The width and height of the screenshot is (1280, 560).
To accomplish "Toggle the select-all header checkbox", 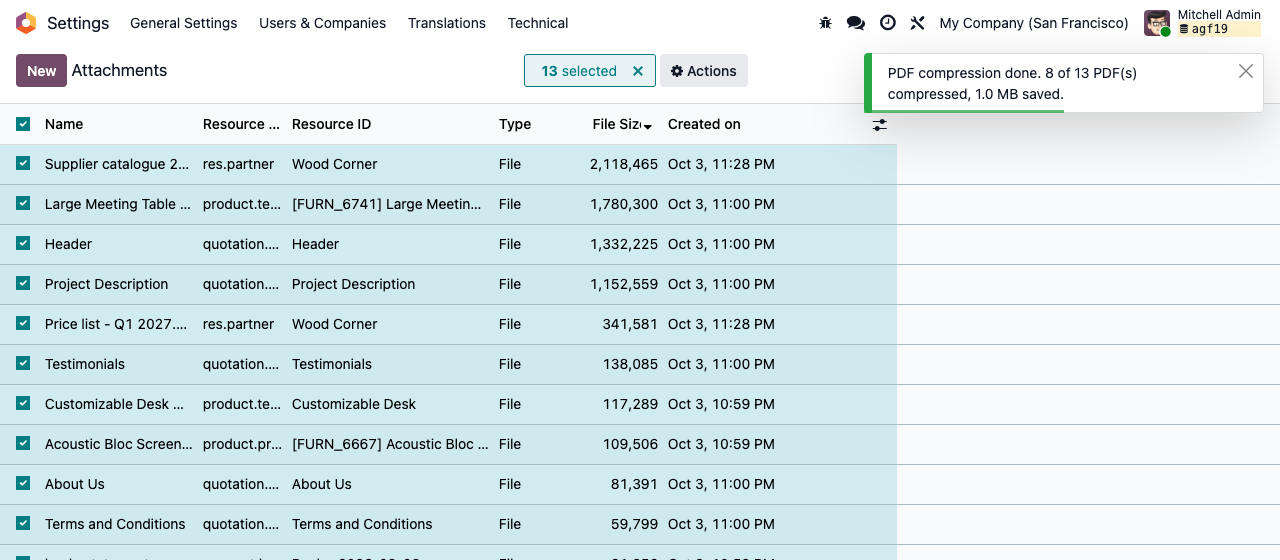I will 23,124.
